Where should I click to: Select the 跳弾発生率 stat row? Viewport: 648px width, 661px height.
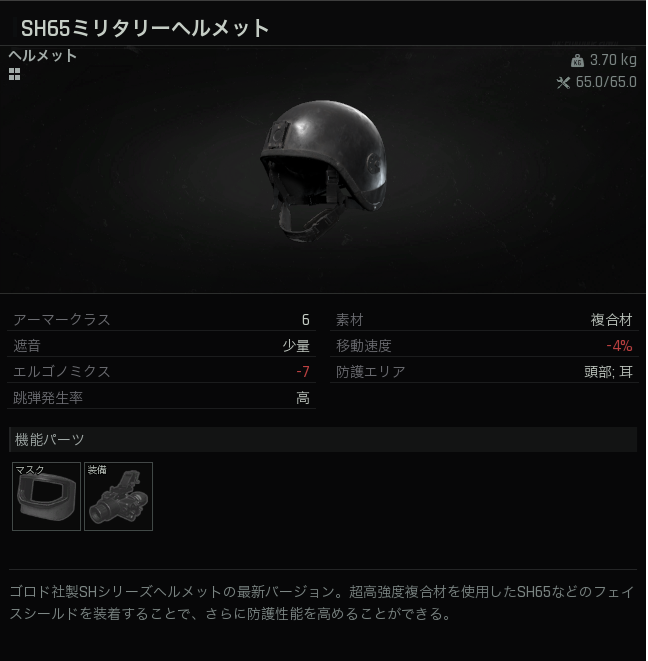pyautogui.click(x=161, y=398)
